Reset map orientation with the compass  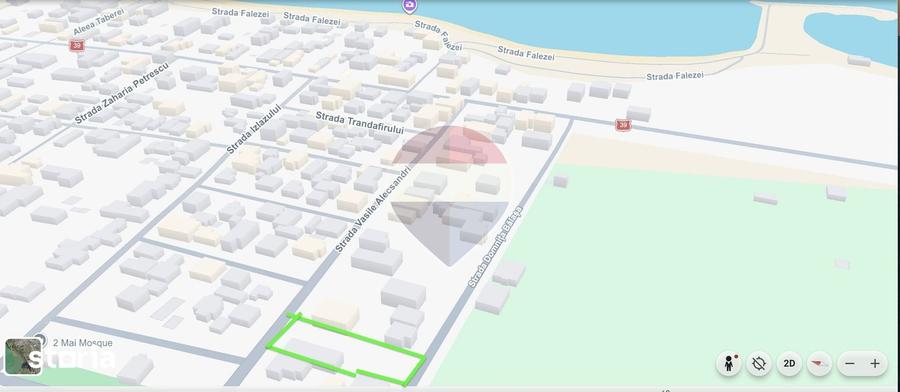coord(819,363)
